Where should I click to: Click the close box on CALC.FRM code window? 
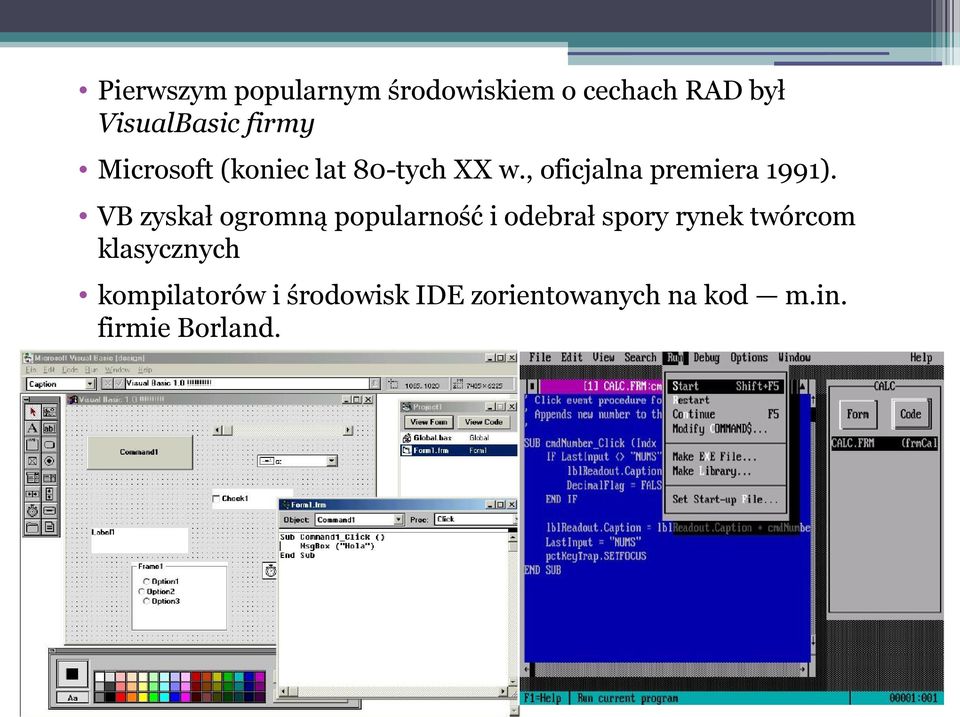click(x=533, y=386)
